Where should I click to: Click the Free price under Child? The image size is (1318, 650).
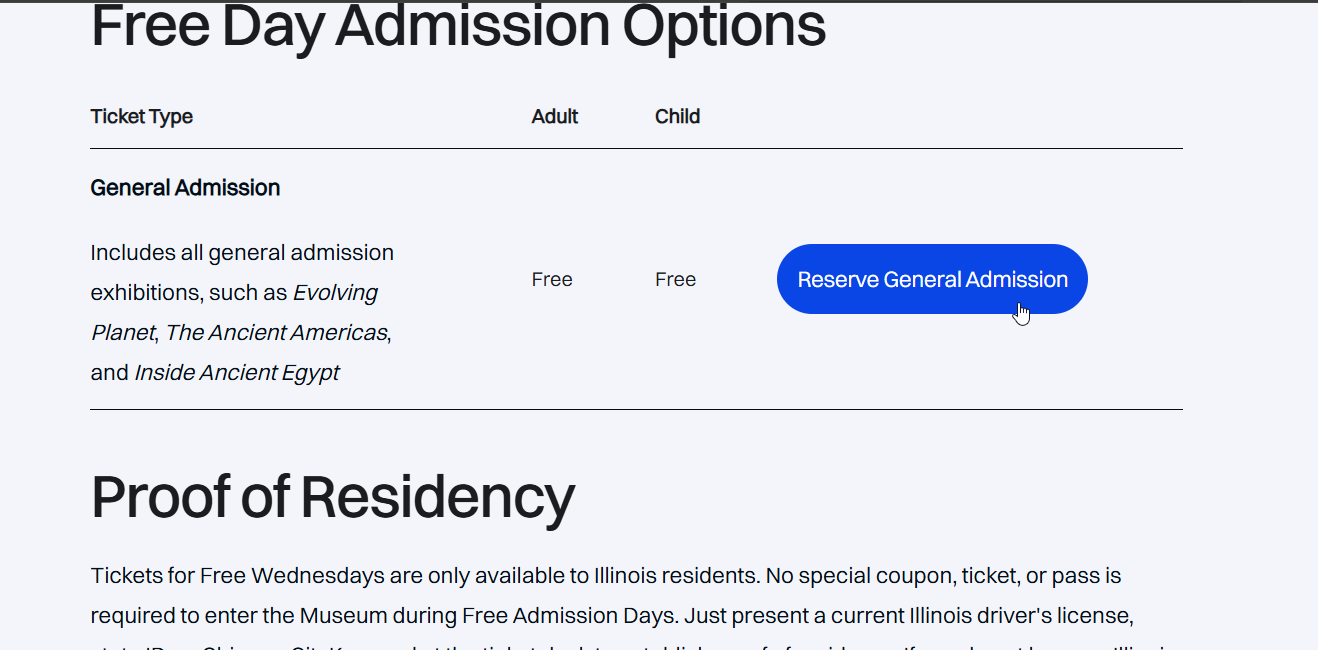[675, 279]
